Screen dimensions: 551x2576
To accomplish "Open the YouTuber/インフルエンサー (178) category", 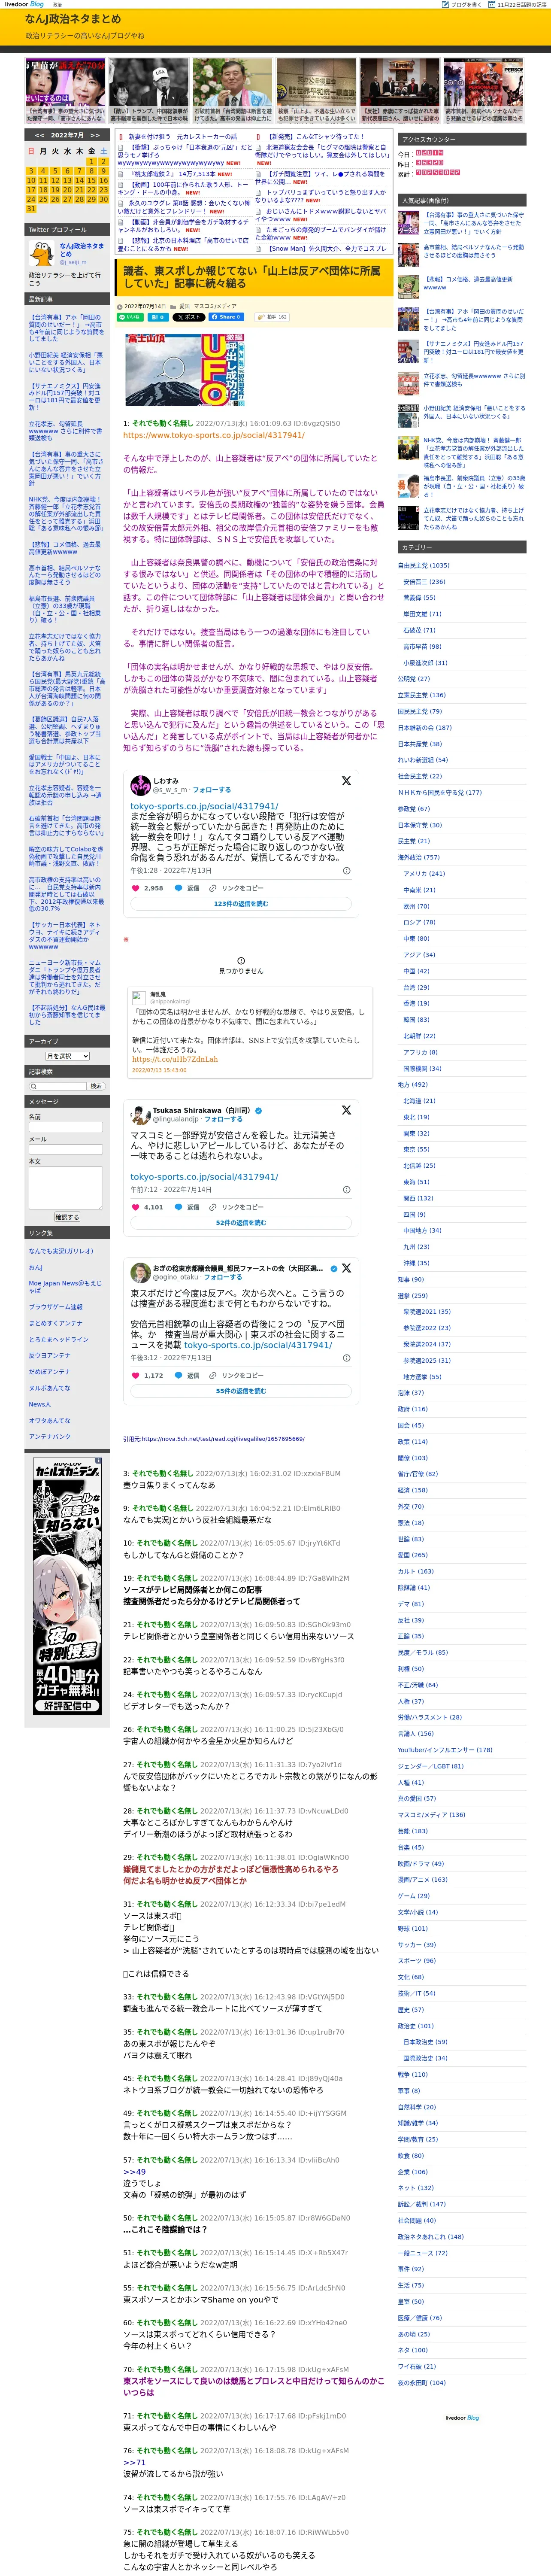I will point(445,1750).
